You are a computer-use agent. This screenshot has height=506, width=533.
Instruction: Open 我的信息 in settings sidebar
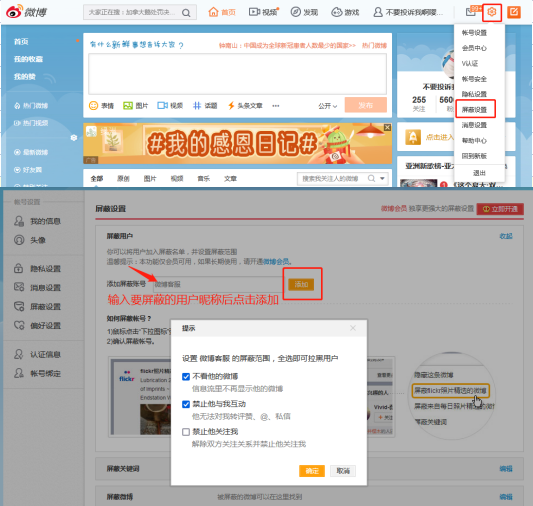coord(37,221)
